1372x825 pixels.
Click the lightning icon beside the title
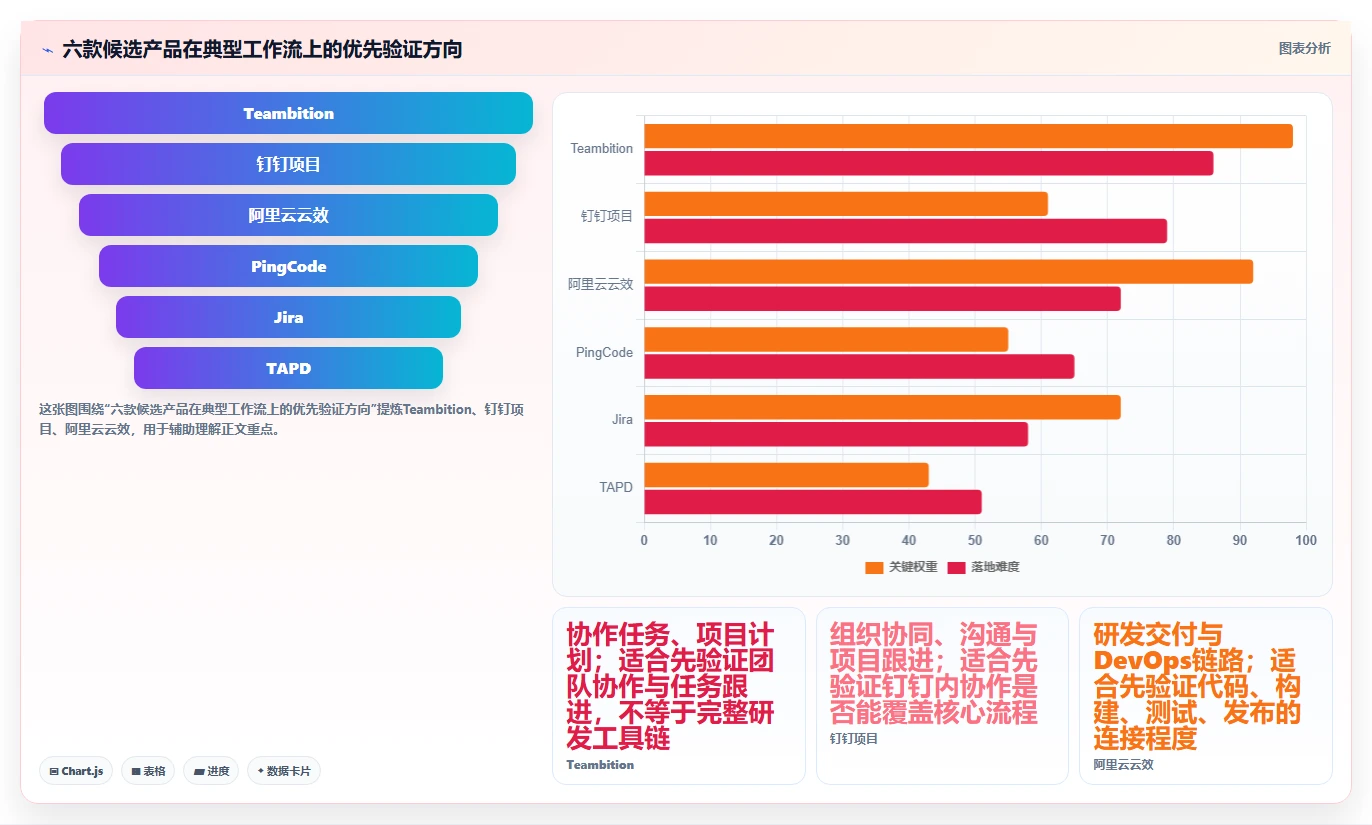(47, 50)
